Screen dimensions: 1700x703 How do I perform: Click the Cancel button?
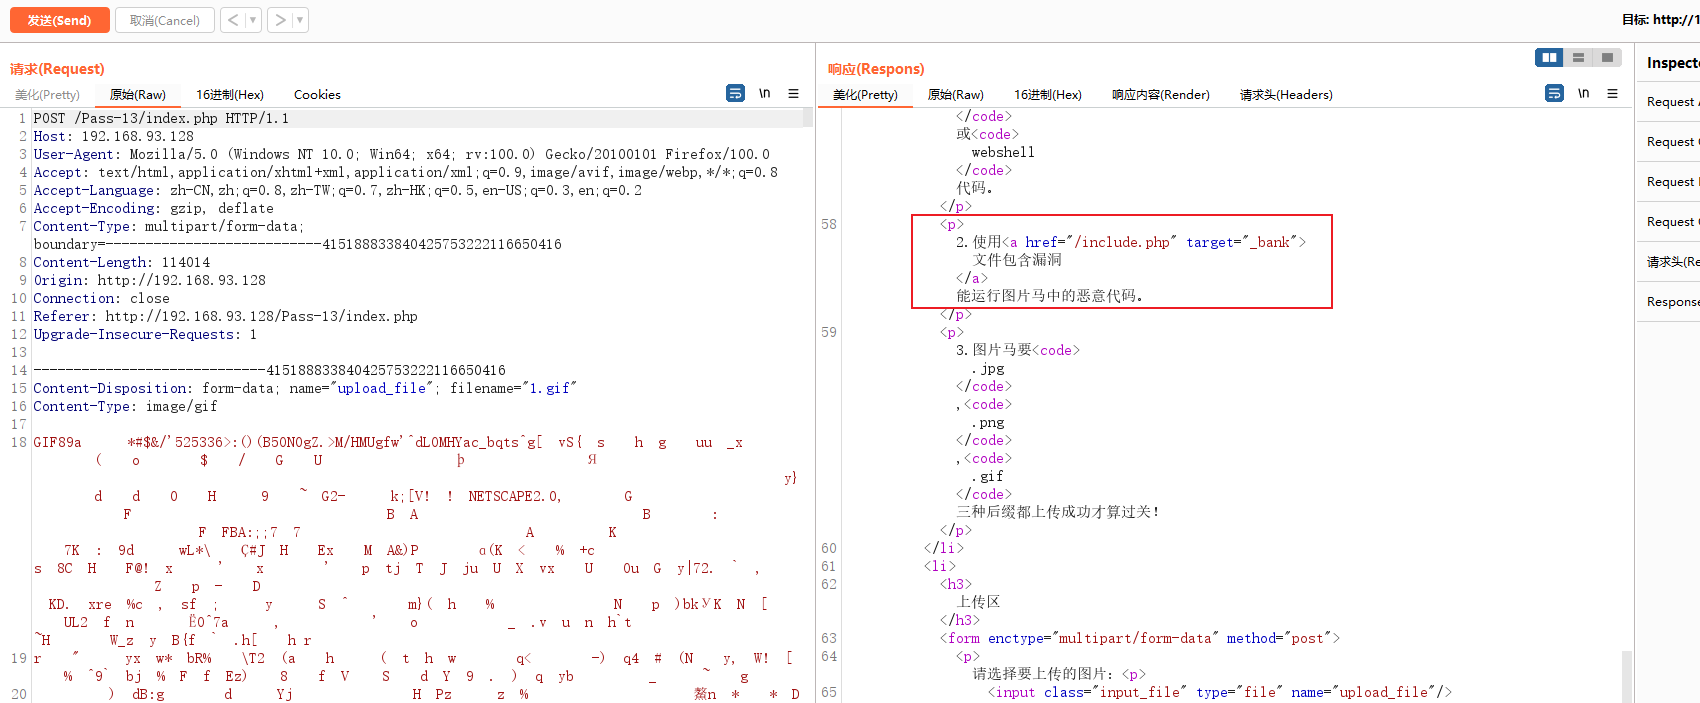[164, 20]
